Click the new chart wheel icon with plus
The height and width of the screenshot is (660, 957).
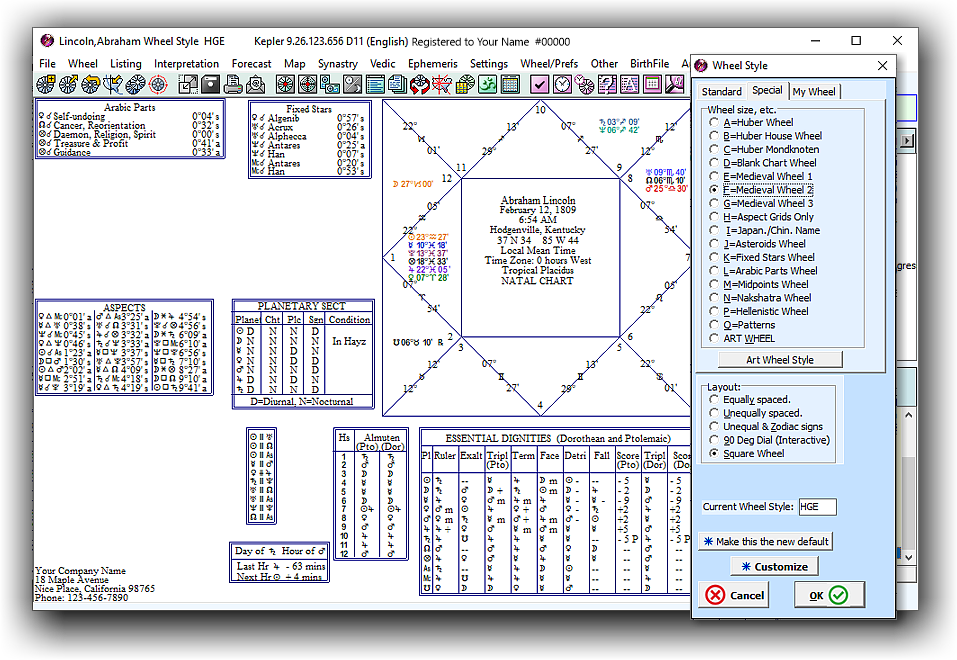(46, 84)
